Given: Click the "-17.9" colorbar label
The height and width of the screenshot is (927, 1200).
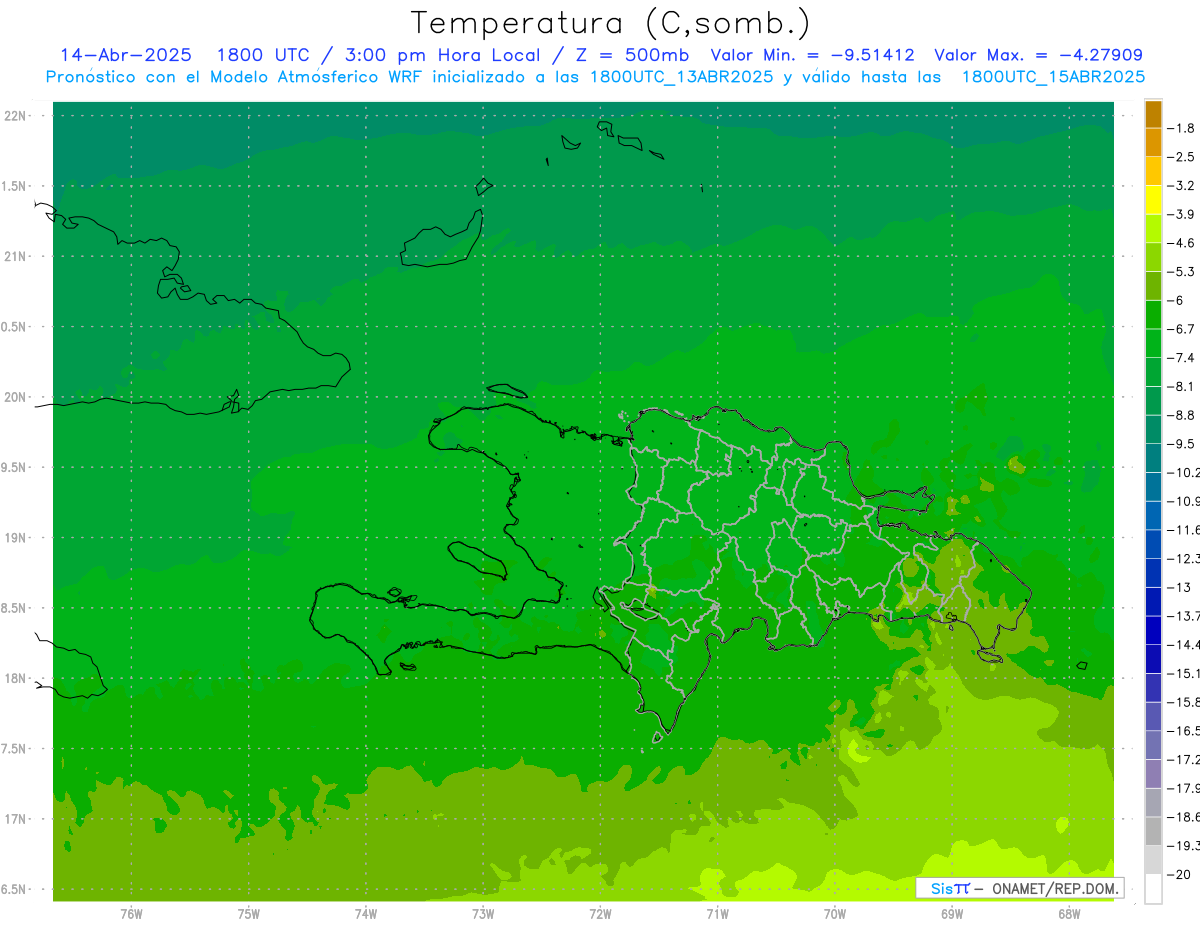Looking at the screenshot, I should pyautogui.click(x=1185, y=789).
